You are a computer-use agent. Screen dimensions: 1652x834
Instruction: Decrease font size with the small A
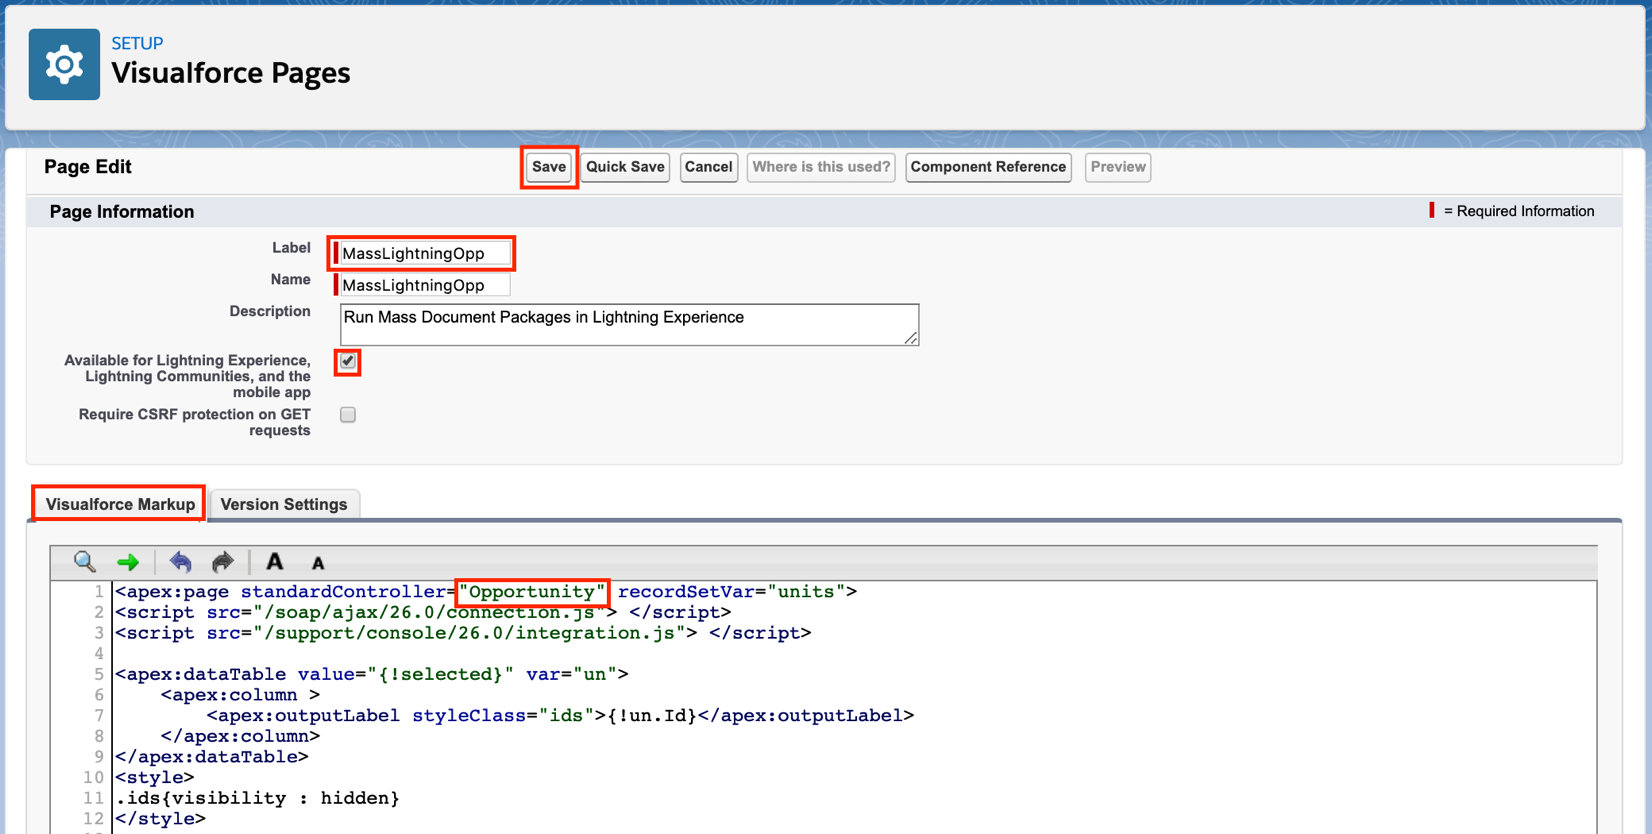tap(318, 564)
